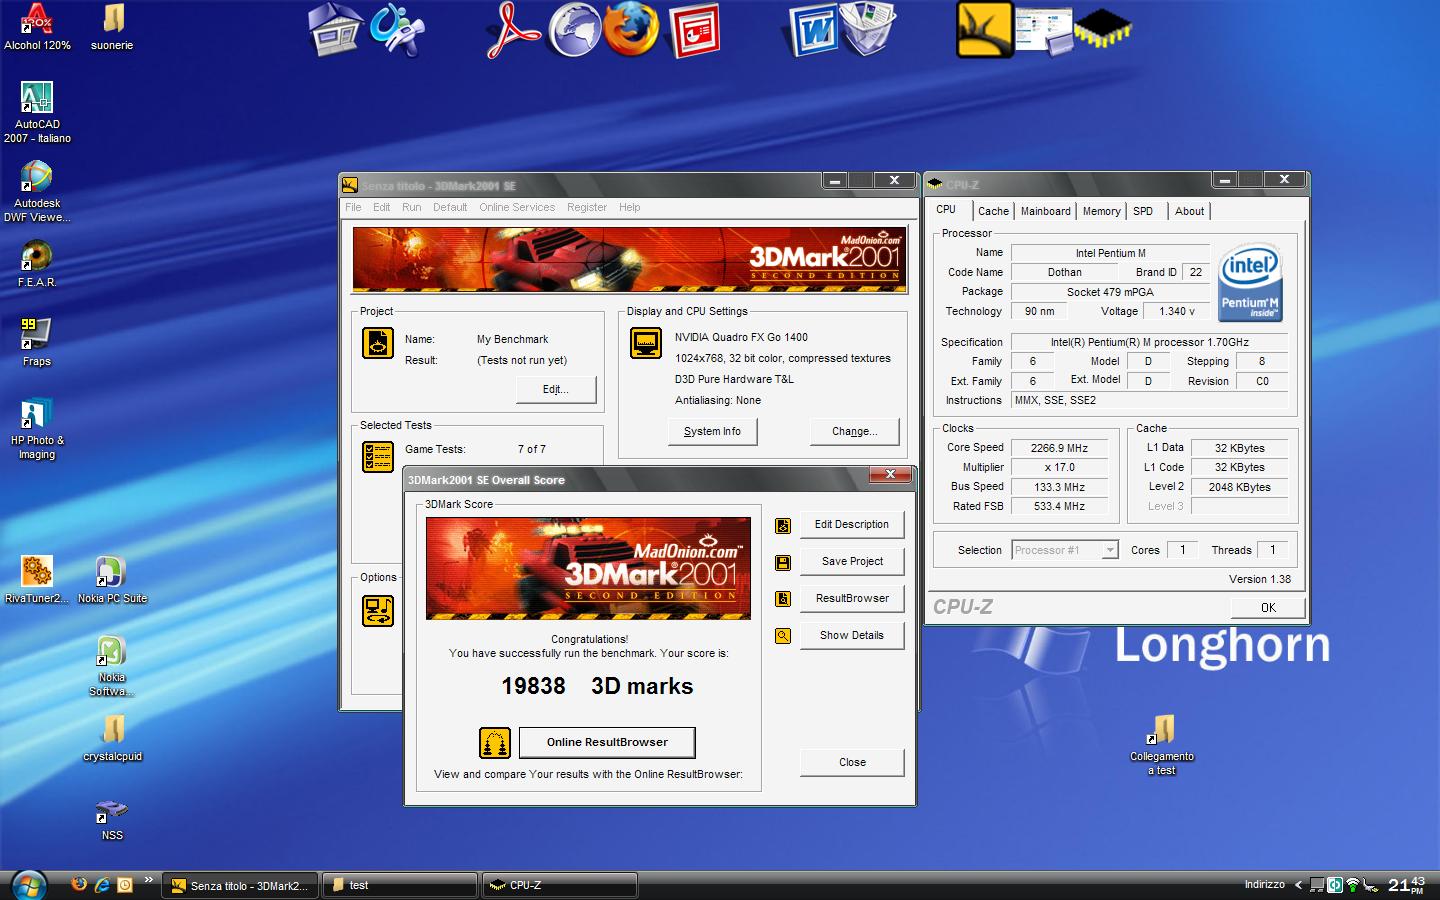Click the CPU chip dock icon
Viewport: 1440px width, 900px height.
click(x=1103, y=29)
